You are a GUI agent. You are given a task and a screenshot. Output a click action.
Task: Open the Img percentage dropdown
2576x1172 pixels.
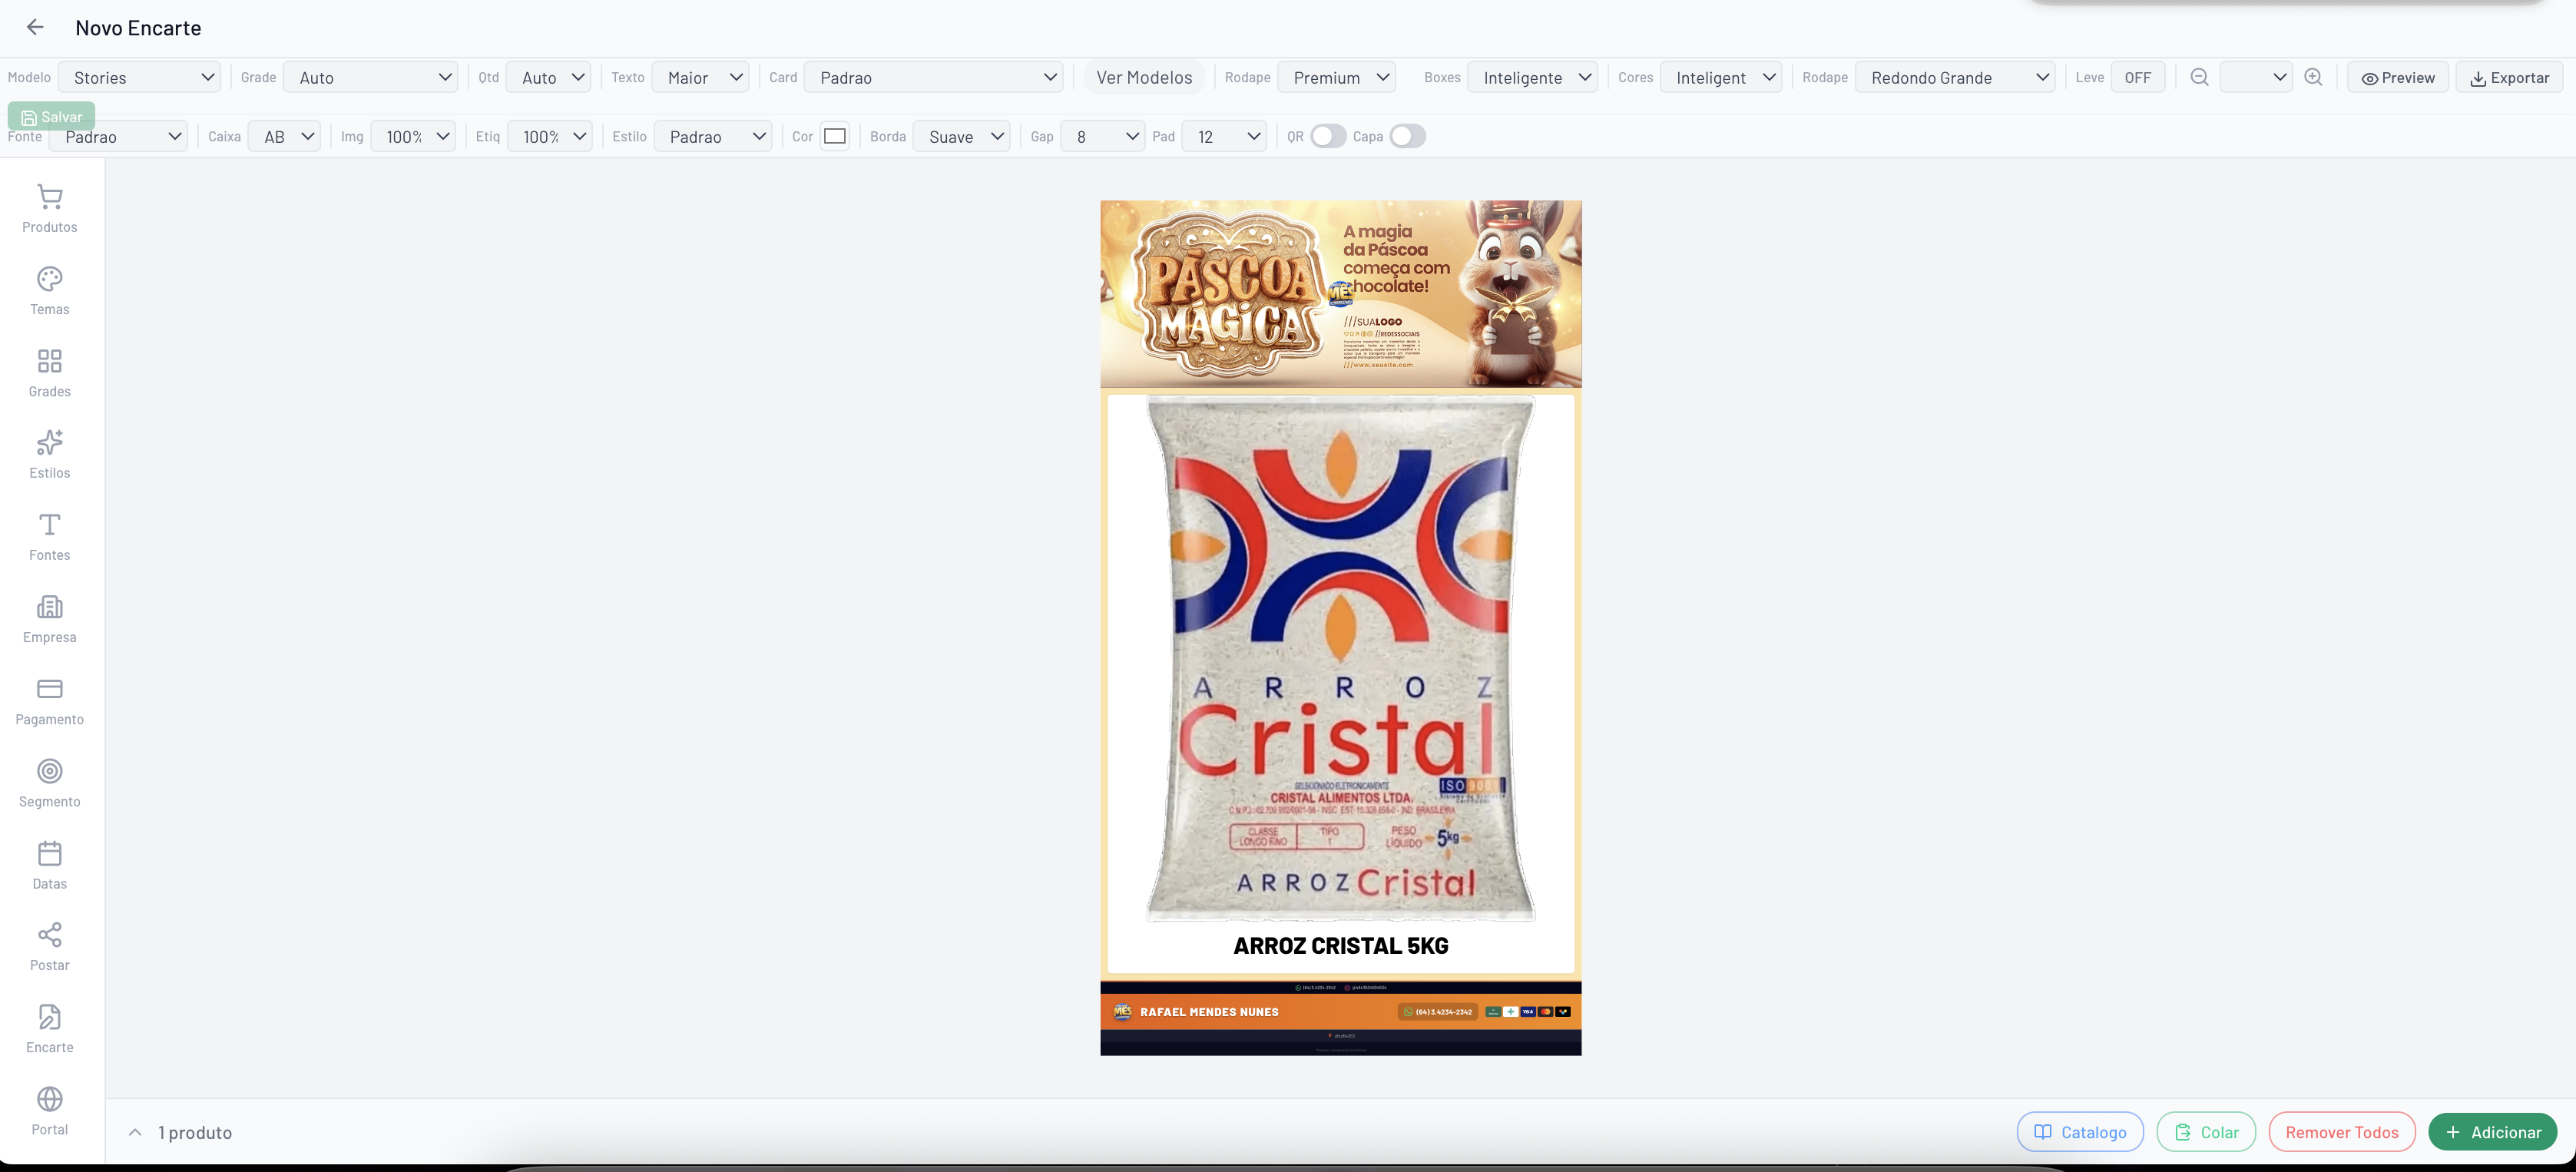pyautogui.click(x=413, y=136)
